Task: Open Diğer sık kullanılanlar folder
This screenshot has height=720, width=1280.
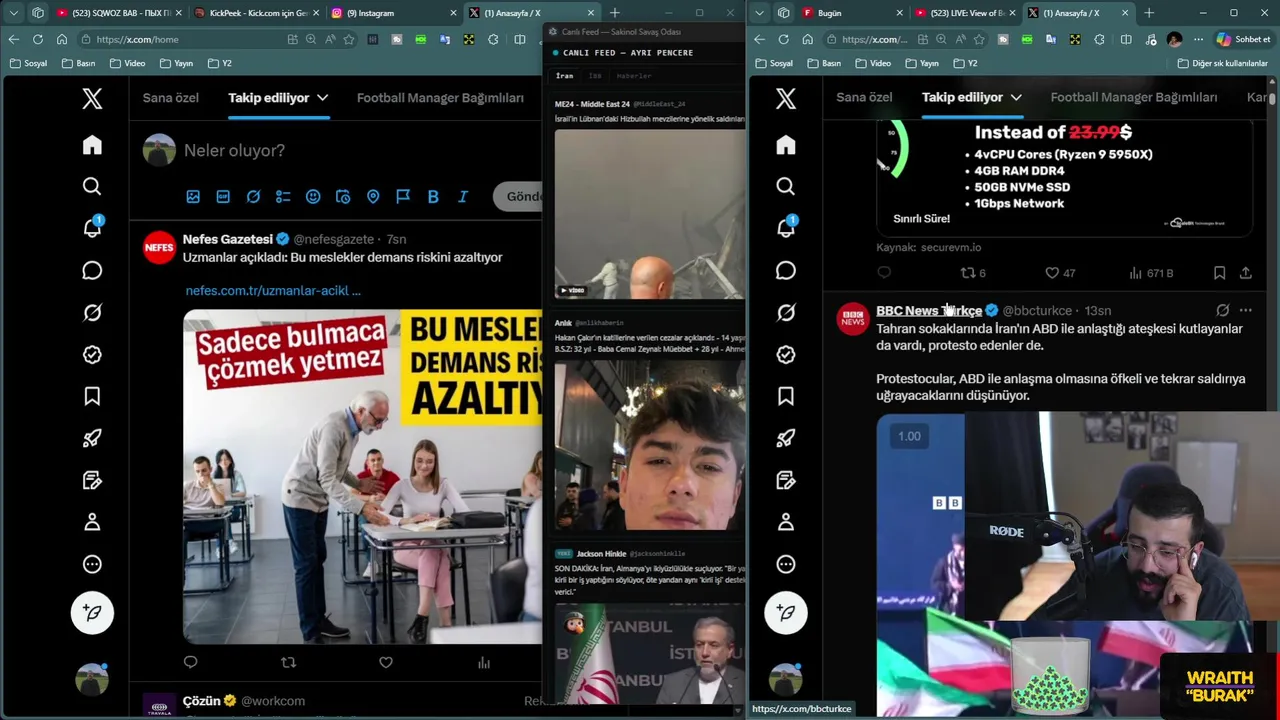Action: click(x=1221, y=63)
